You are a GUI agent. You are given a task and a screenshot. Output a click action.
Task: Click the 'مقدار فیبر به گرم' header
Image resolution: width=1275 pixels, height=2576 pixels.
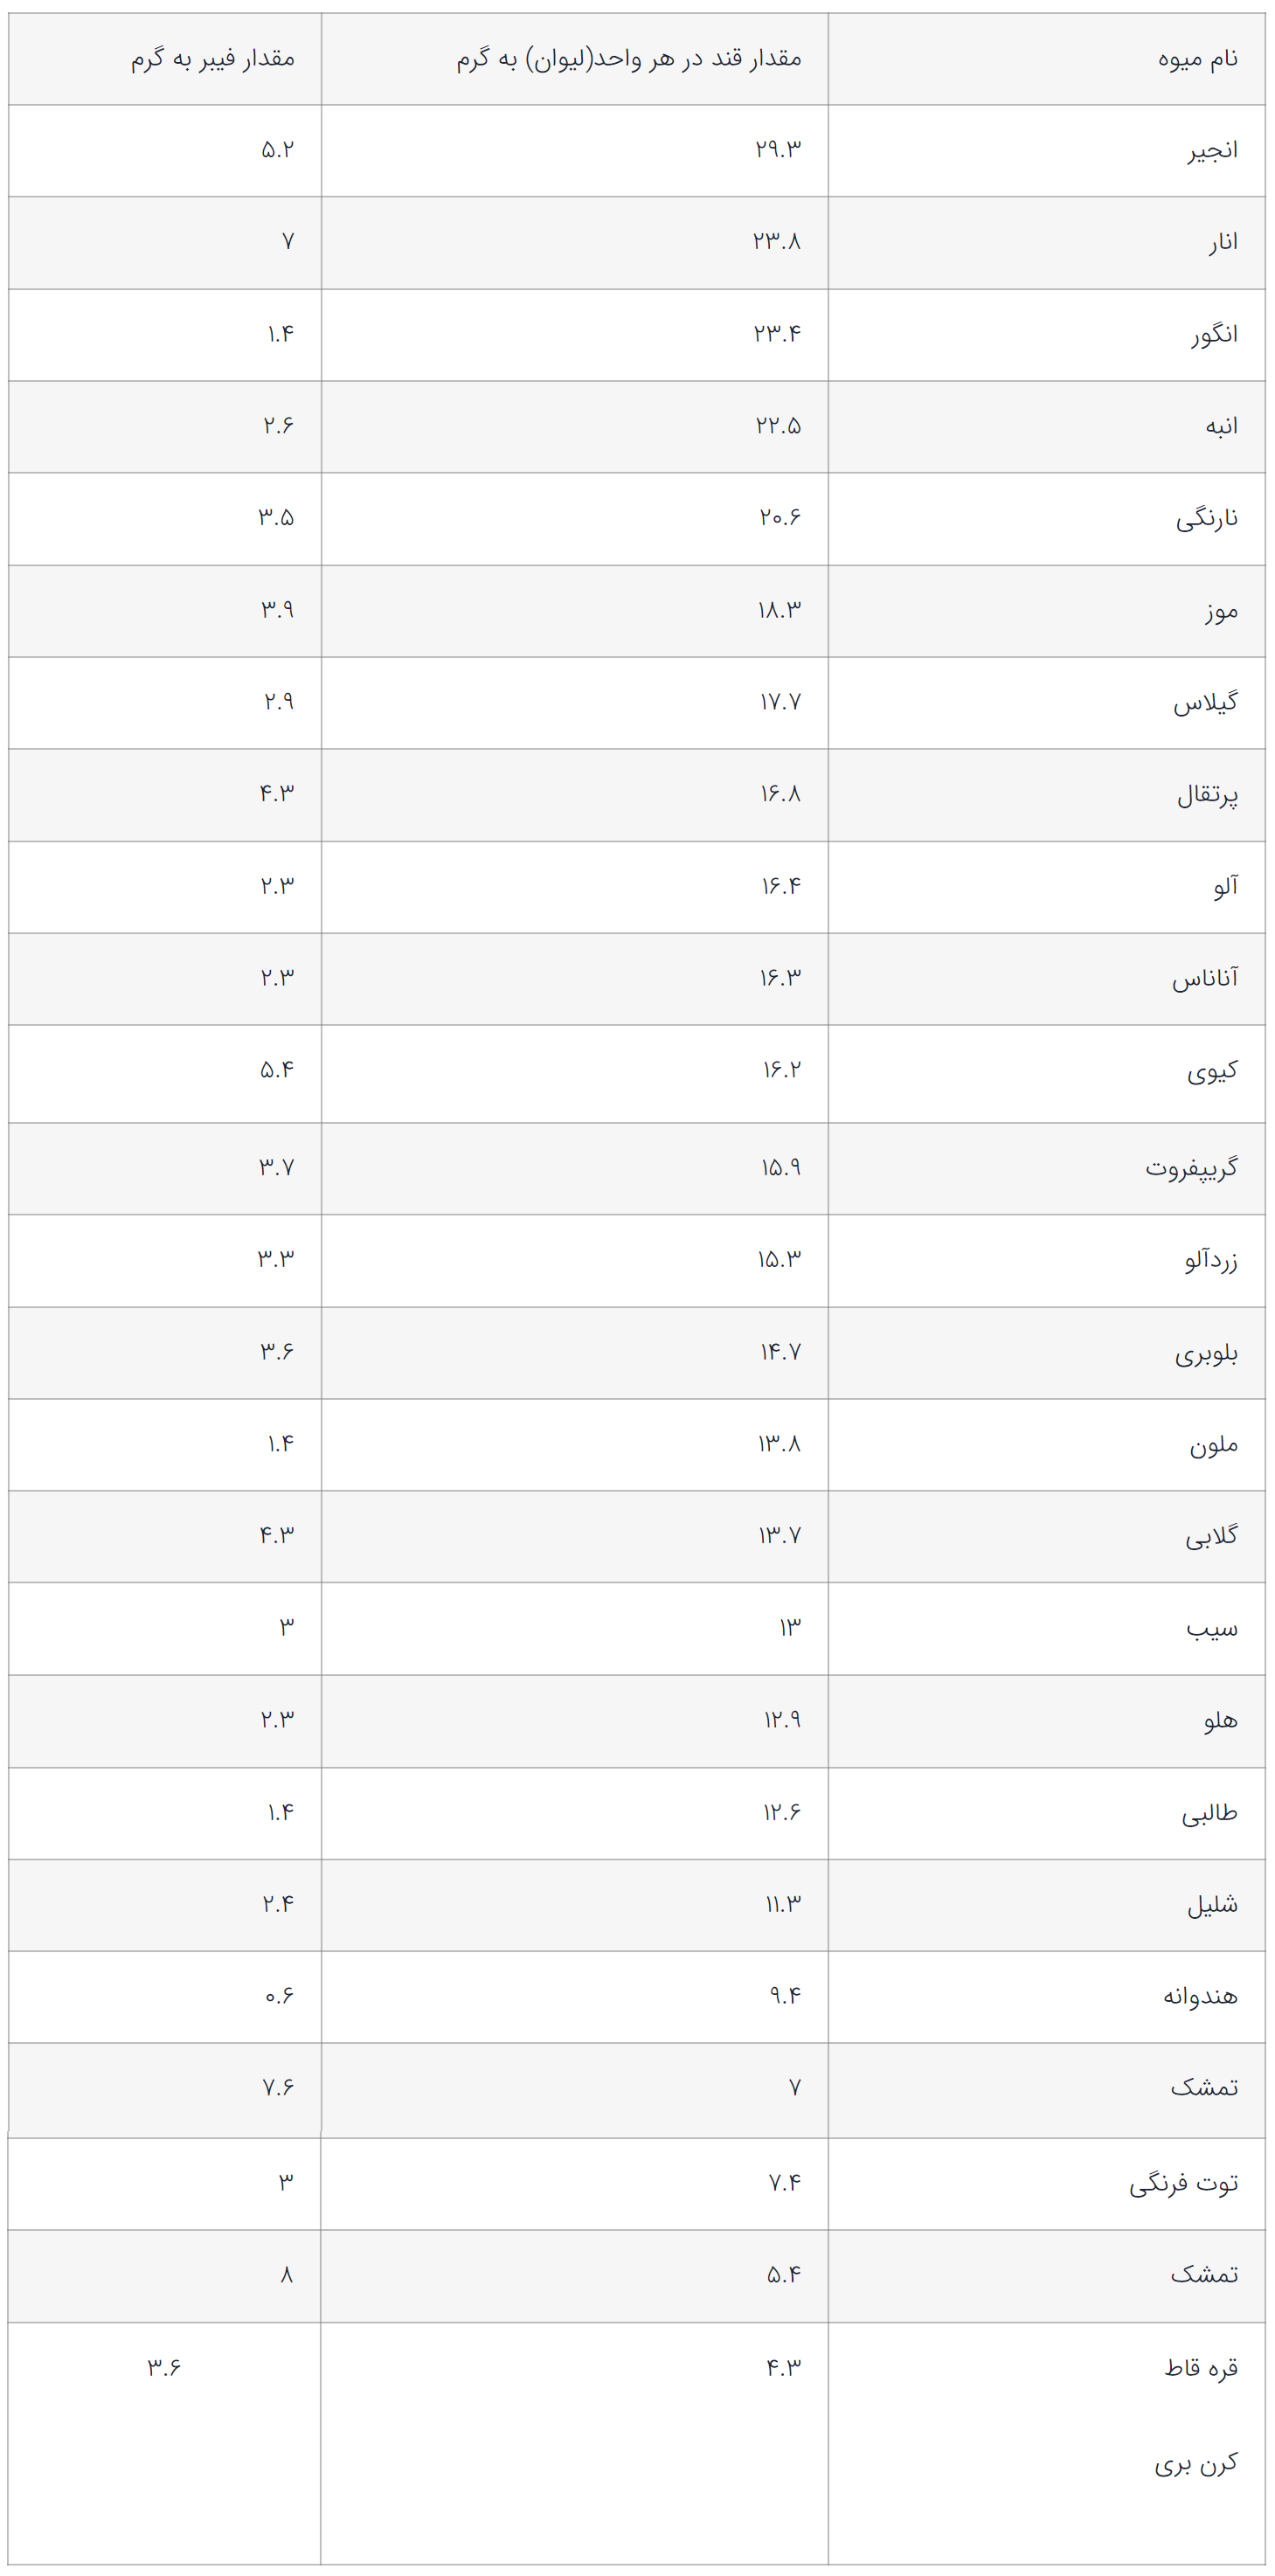[x=212, y=59]
